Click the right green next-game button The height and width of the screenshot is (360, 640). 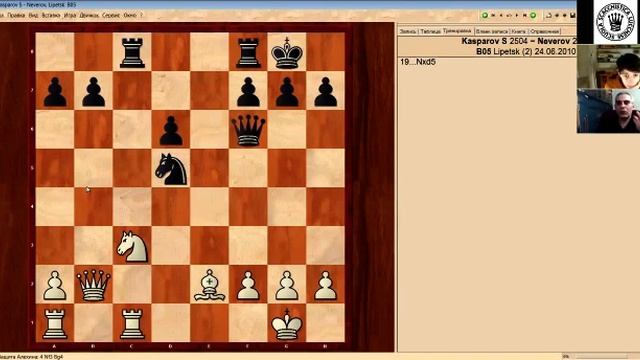(x=533, y=16)
